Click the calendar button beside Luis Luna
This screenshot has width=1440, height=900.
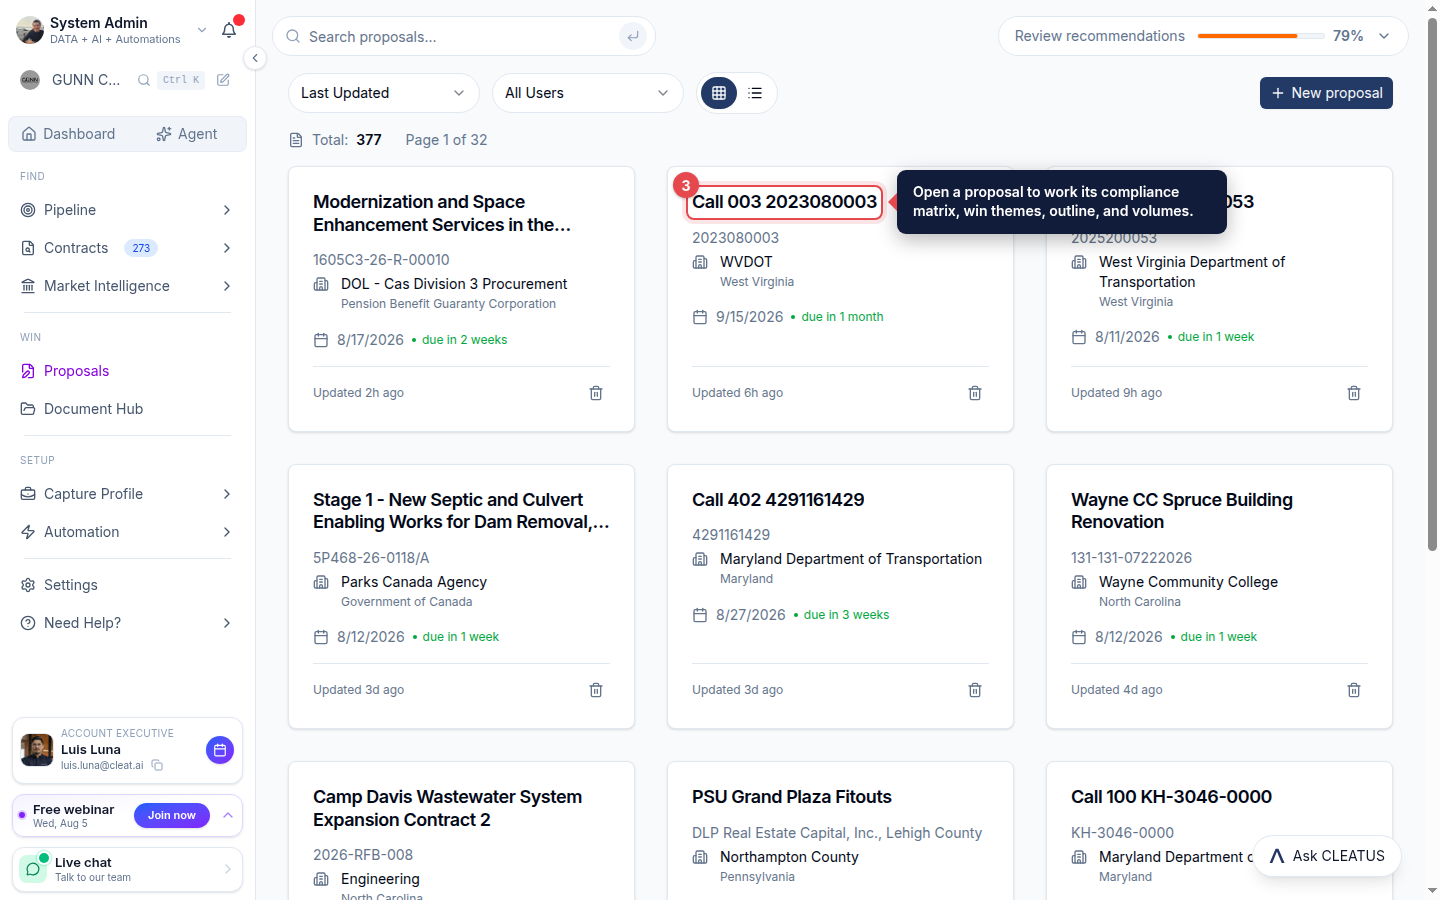click(x=220, y=750)
